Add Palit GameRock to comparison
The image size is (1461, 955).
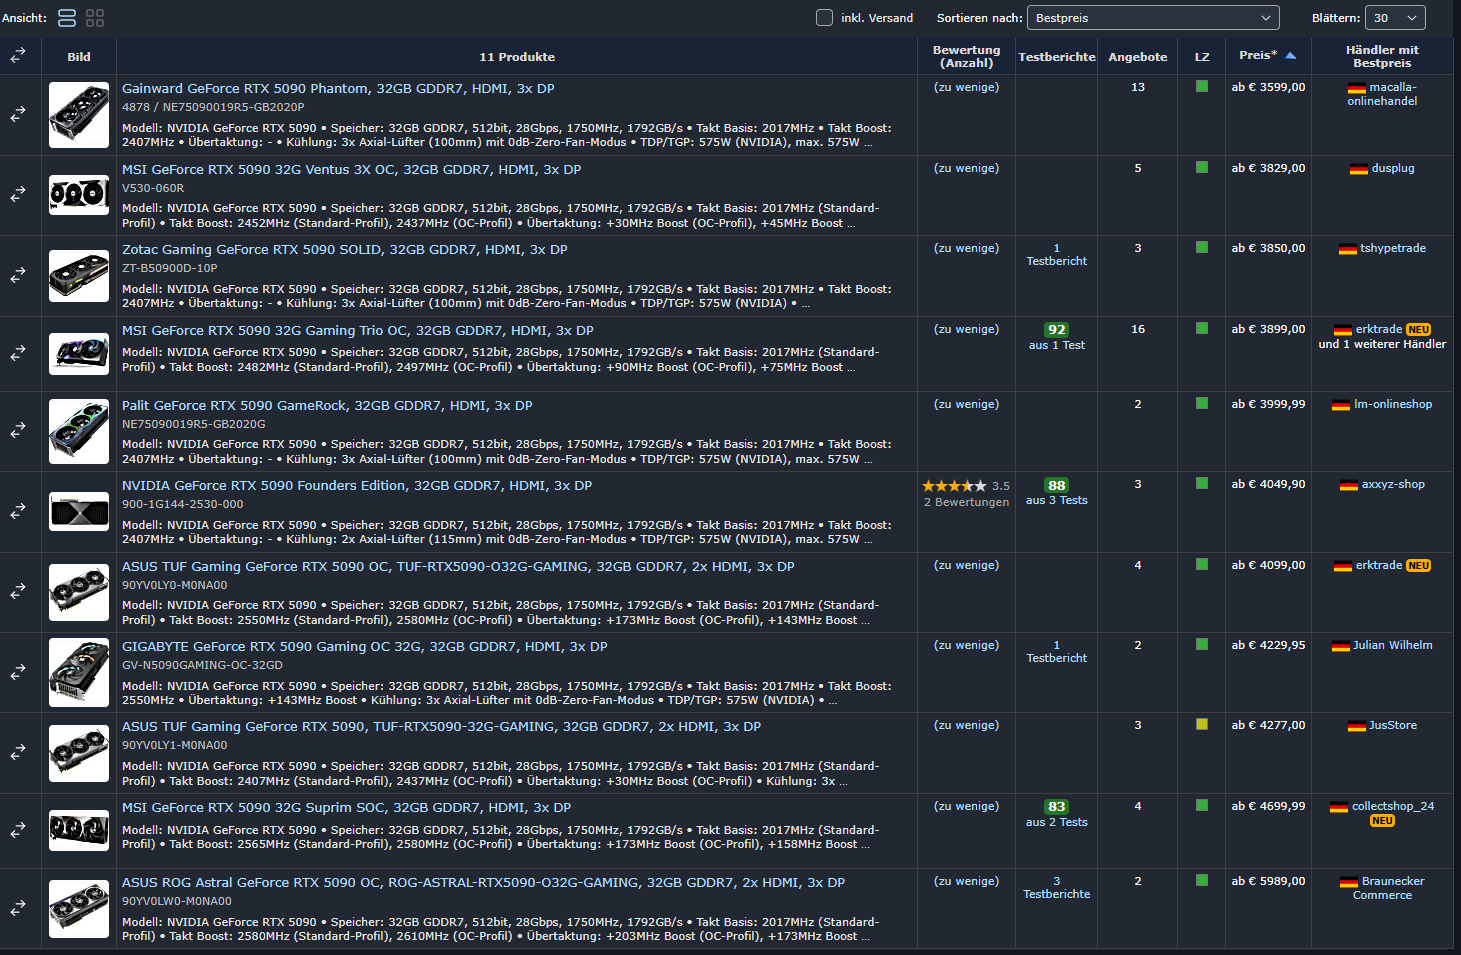[18, 431]
